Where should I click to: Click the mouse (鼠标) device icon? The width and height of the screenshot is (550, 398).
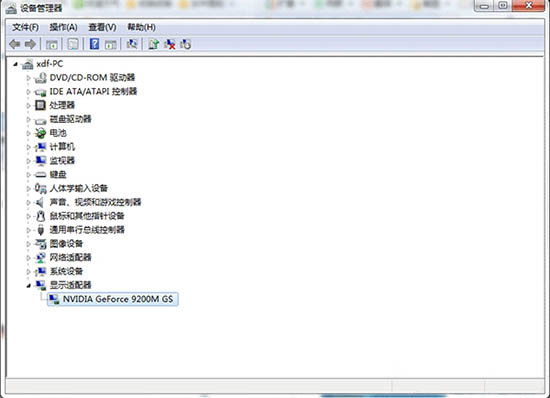pyautogui.click(x=40, y=216)
